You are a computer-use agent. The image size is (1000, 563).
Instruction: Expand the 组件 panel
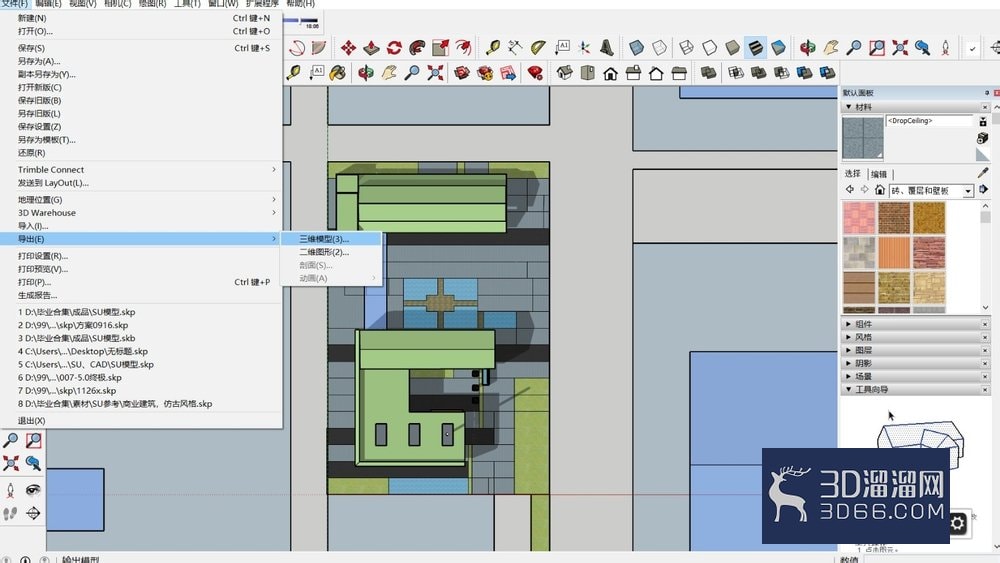point(915,324)
